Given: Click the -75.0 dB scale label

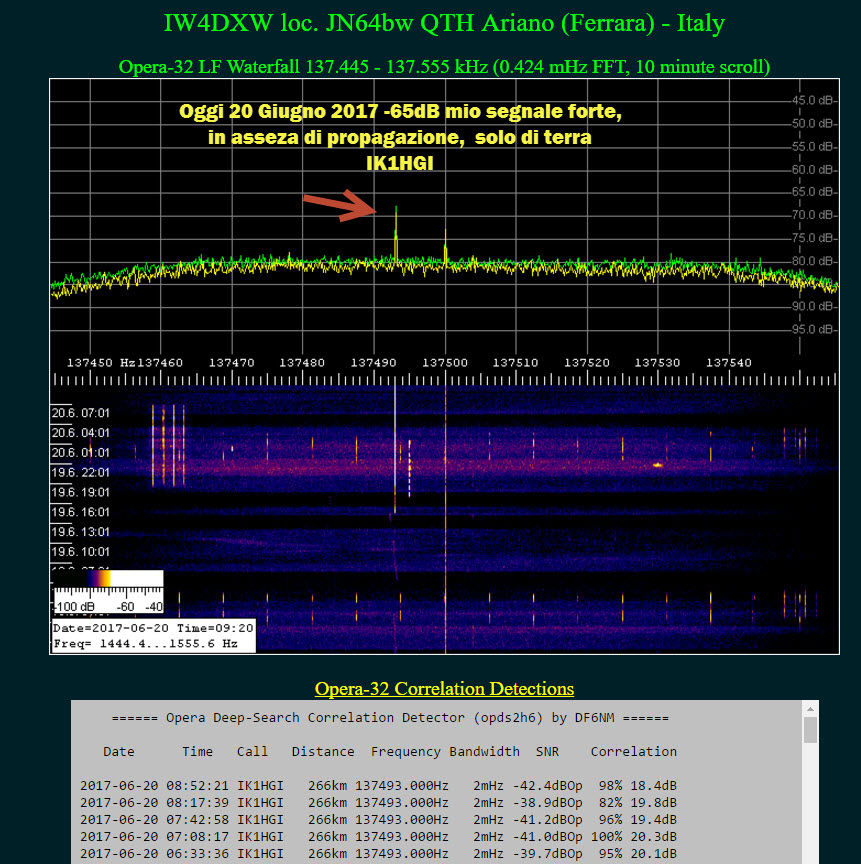Looking at the screenshot, I should click(813, 238).
